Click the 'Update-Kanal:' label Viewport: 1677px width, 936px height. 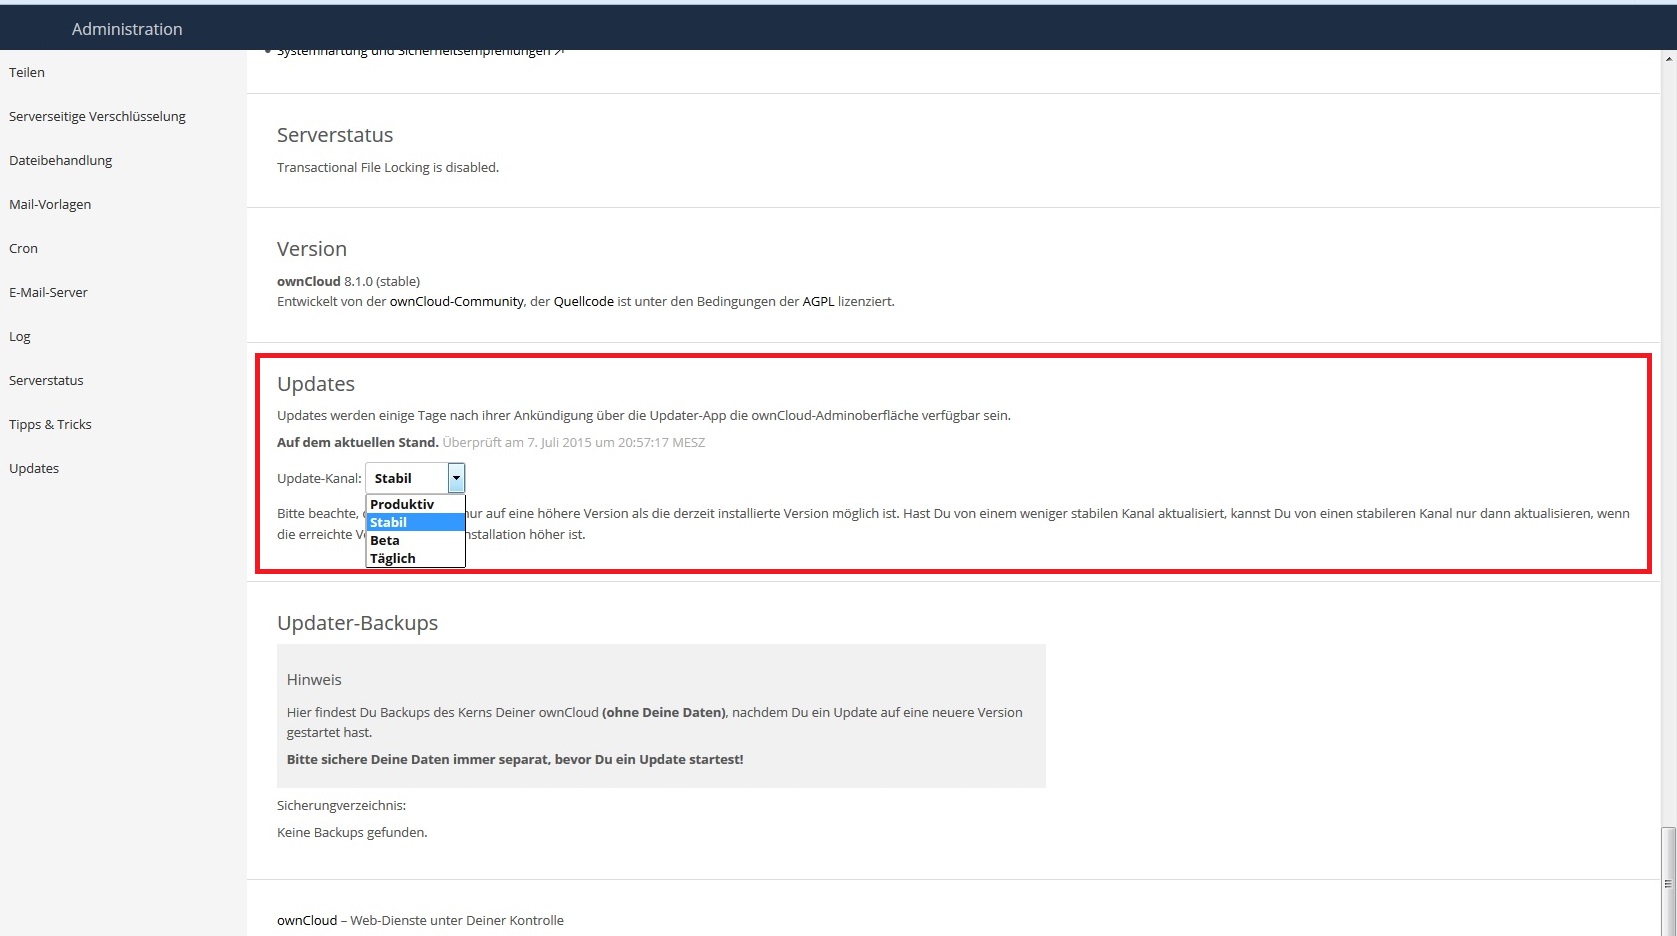click(x=319, y=478)
